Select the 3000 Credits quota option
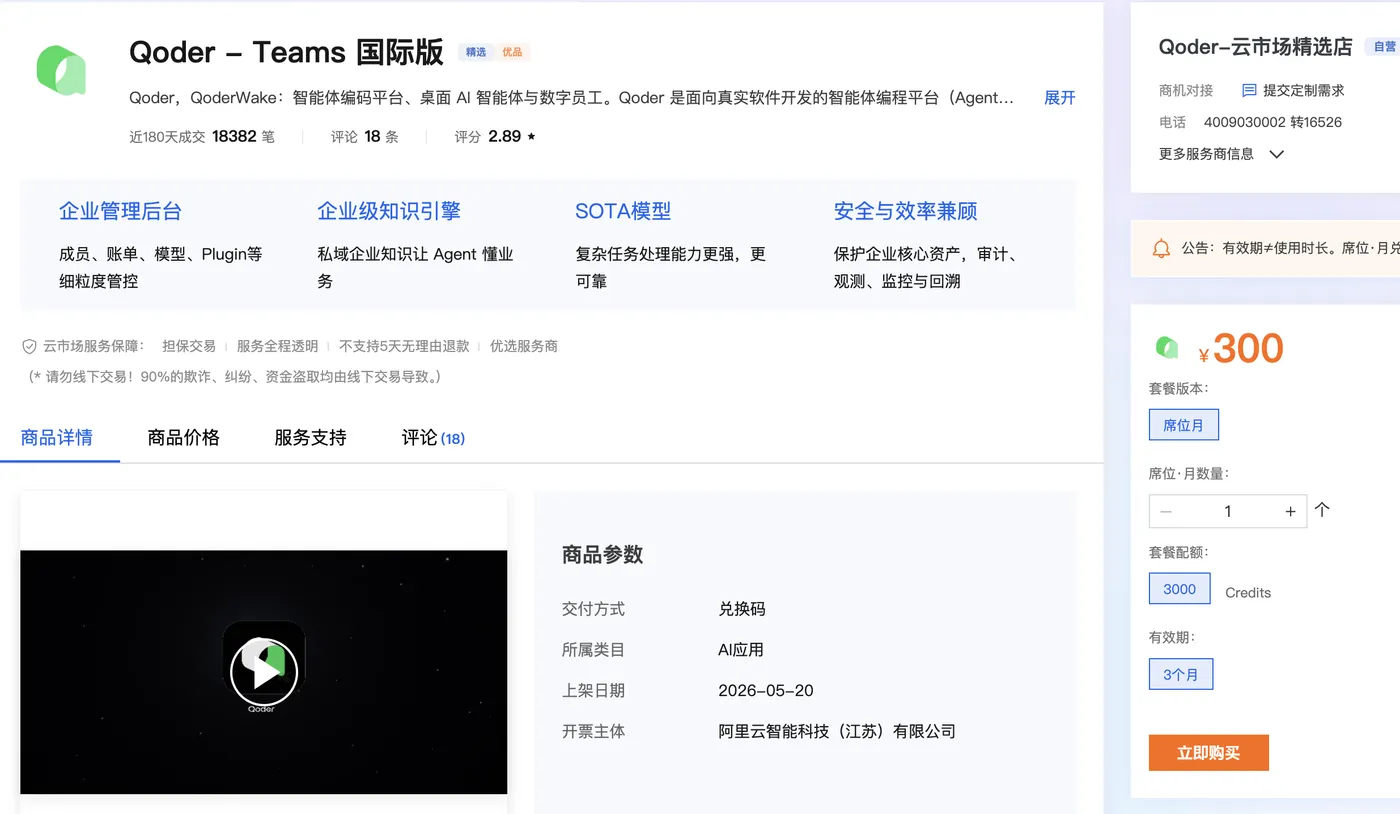The image size is (1400, 814). tap(1180, 589)
